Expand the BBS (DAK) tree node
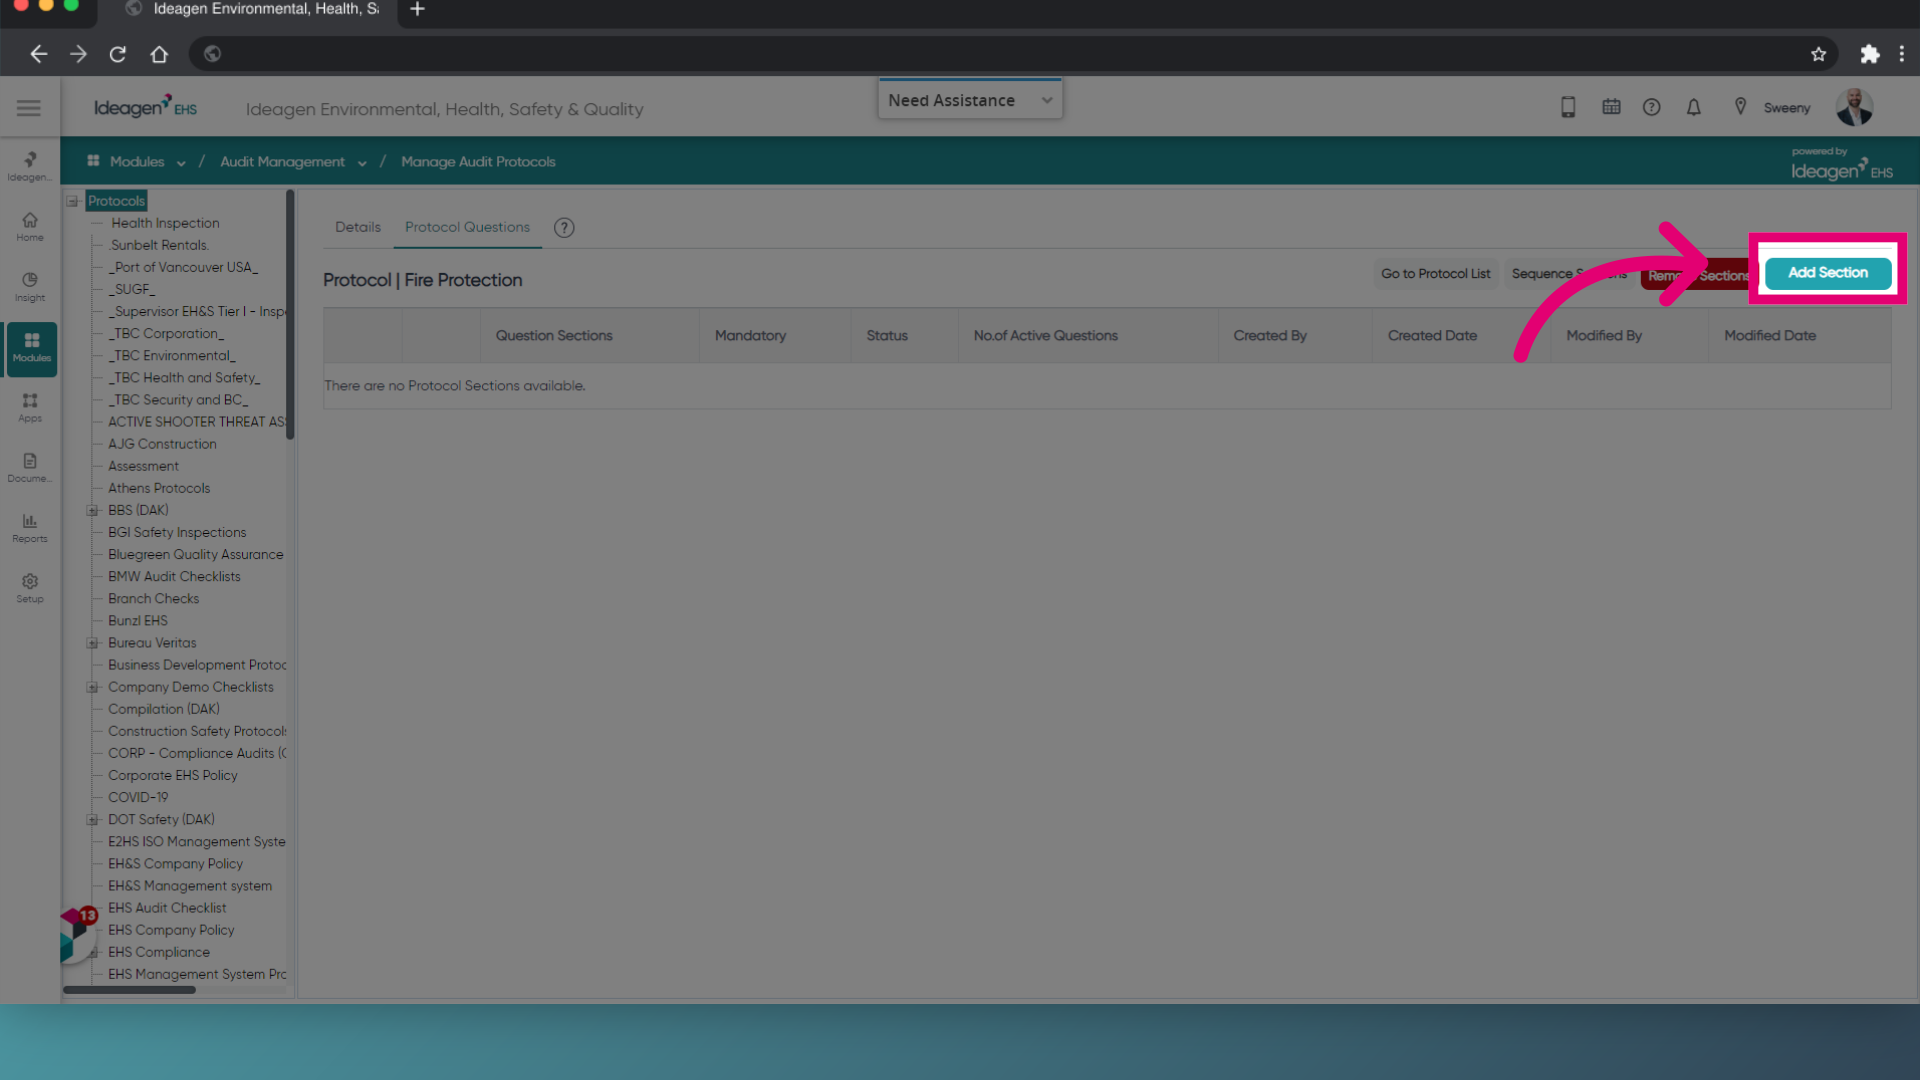The width and height of the screenshot is (1920, 1080). point(93,511)
